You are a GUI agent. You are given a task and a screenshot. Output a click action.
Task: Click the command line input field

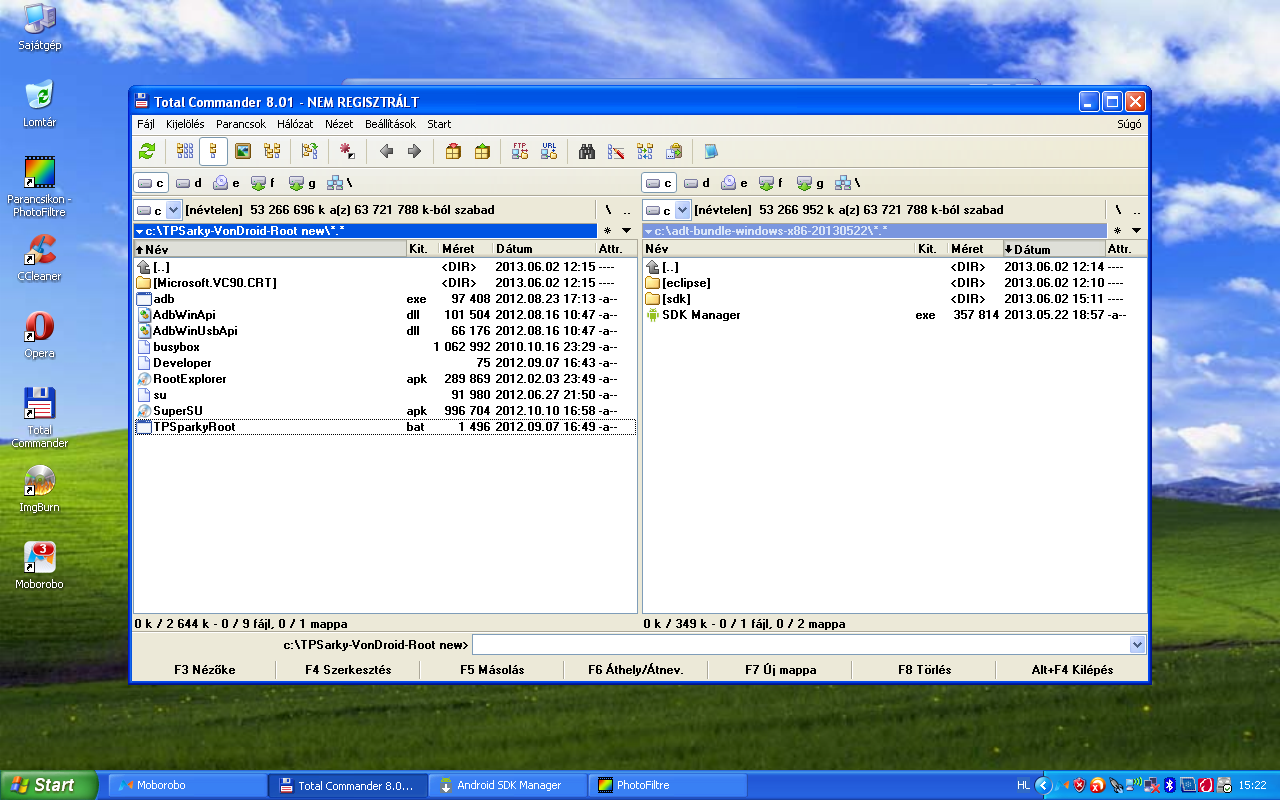click(800, 645)
